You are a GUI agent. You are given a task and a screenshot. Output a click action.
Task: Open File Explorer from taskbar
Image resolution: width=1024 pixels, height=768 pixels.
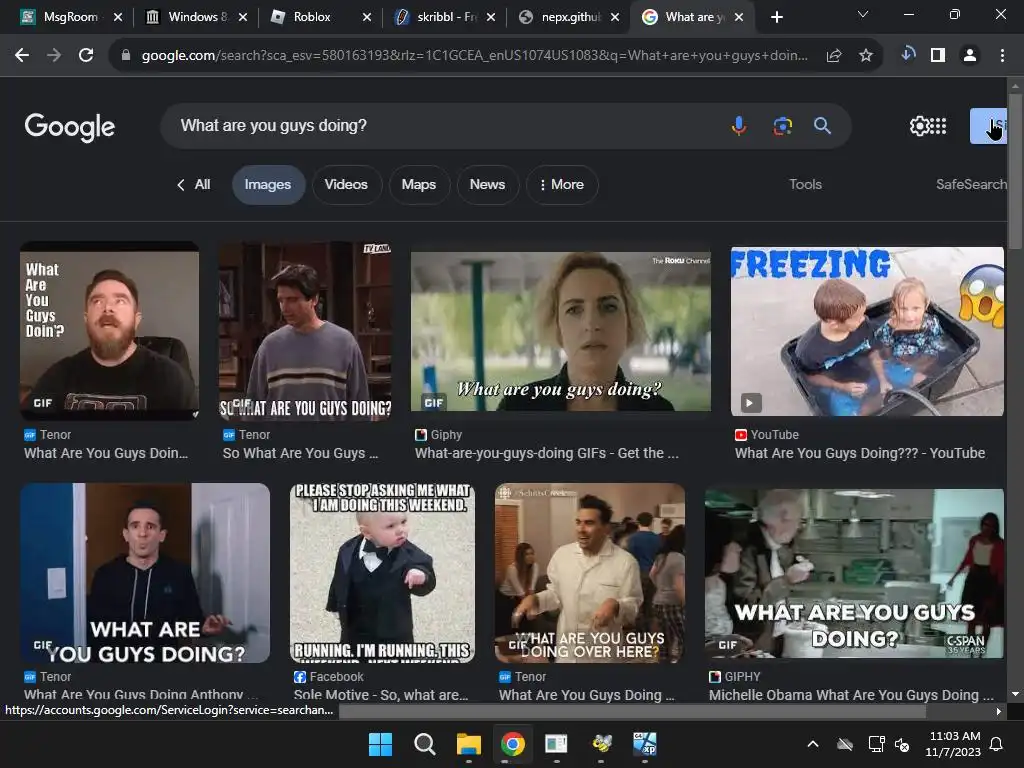pyautogui.click(x=469, y=744)
